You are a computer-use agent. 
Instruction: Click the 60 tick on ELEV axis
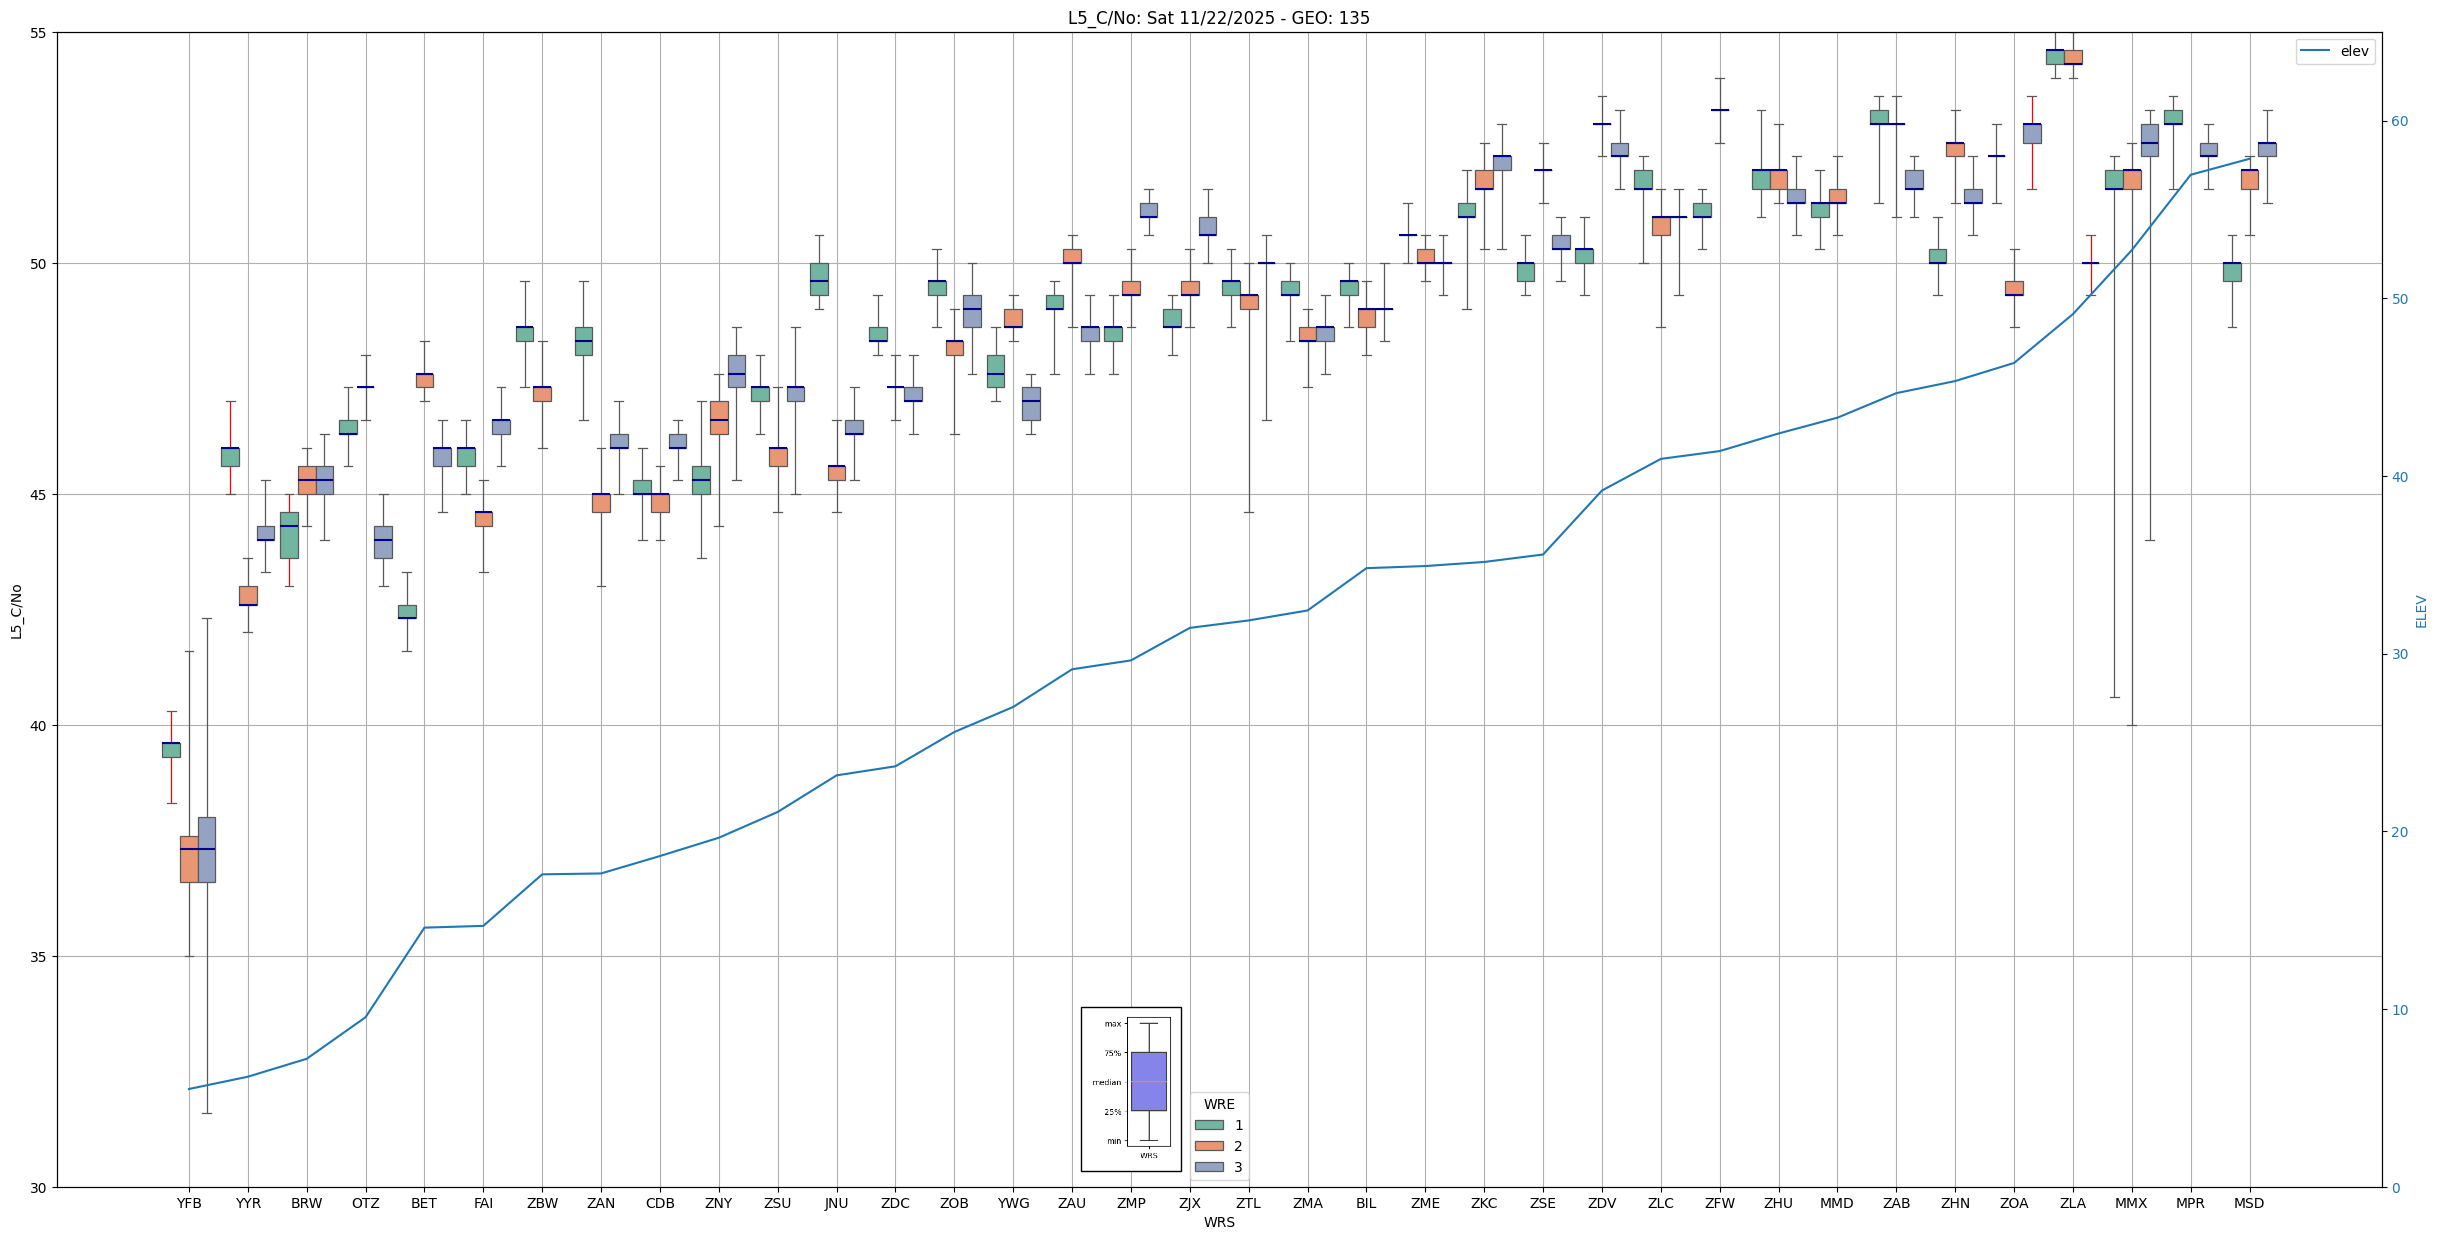tap(2399, 122)
